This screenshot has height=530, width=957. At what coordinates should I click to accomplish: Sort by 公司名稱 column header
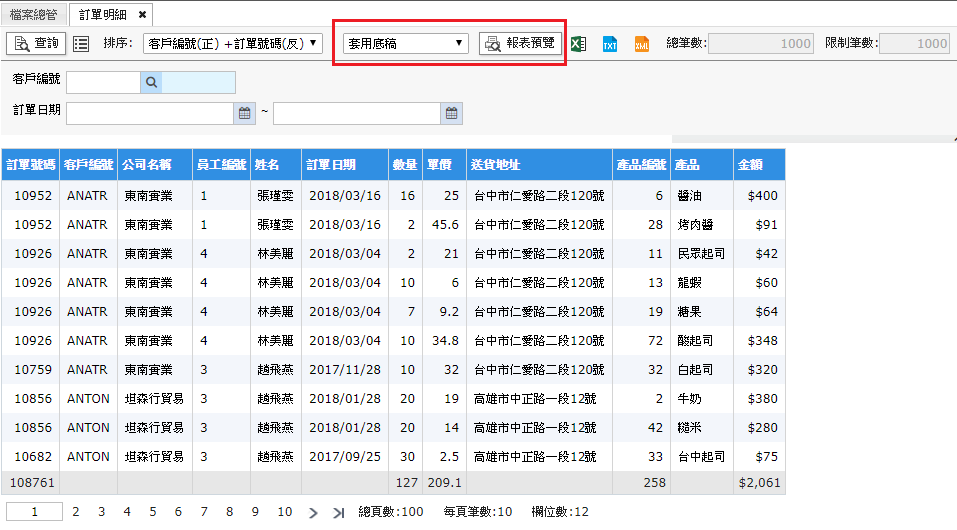(x=155, y=165)
